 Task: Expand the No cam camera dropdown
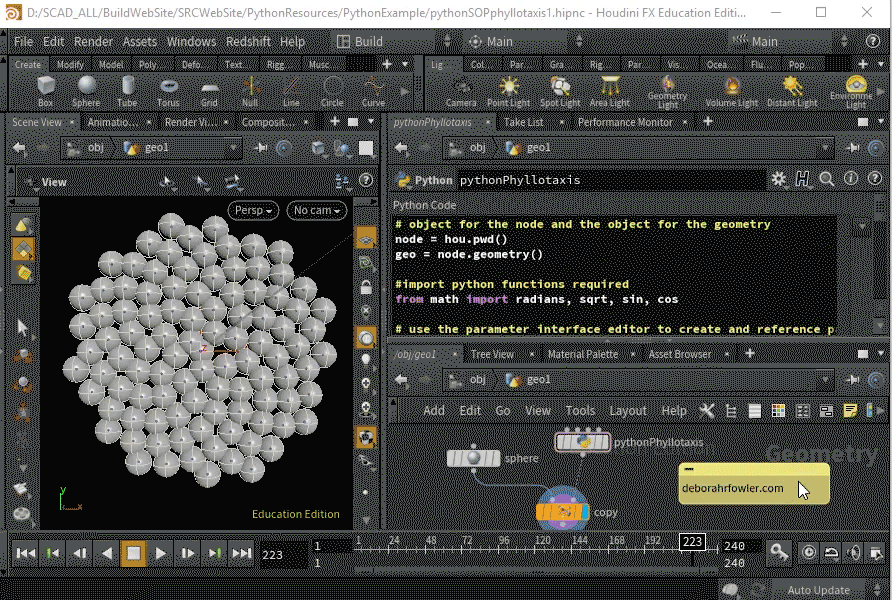tap(315, 210)
